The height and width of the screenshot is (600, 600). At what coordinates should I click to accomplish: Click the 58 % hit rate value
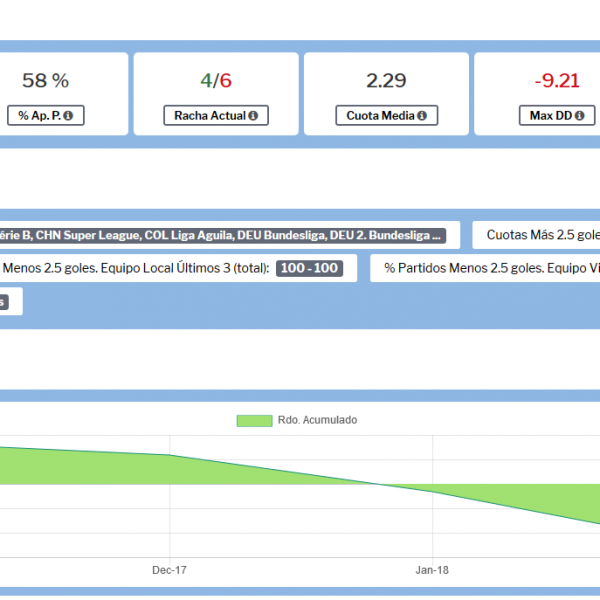[x=45, y=81]
